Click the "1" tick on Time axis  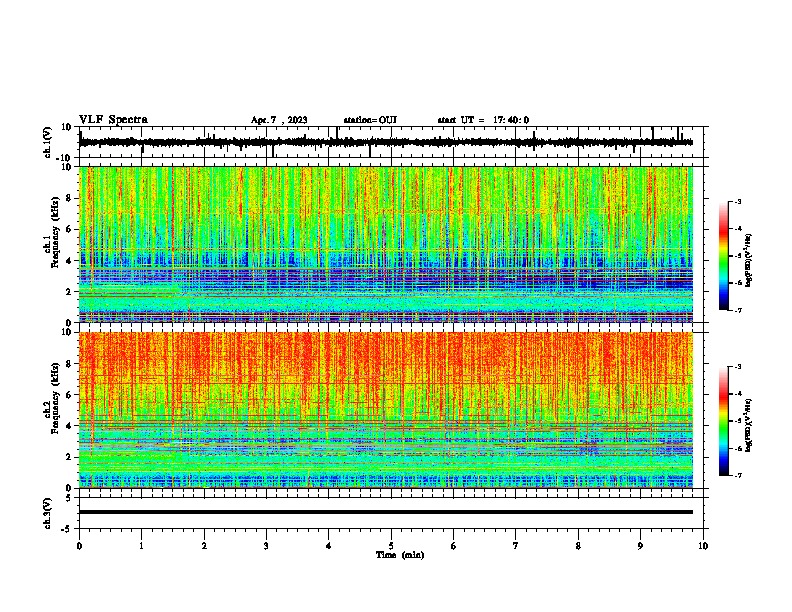pyautogui.click(x=141, y=546)
